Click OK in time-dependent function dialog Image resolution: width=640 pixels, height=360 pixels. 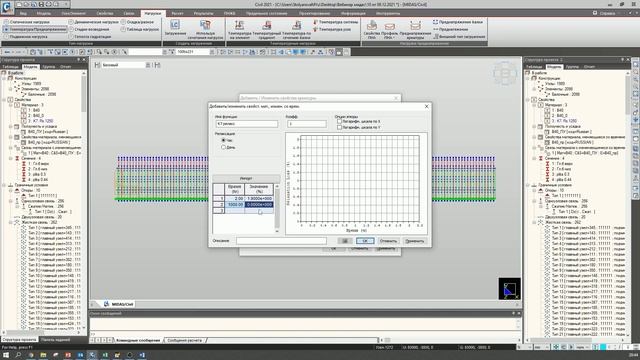[365, 241]
